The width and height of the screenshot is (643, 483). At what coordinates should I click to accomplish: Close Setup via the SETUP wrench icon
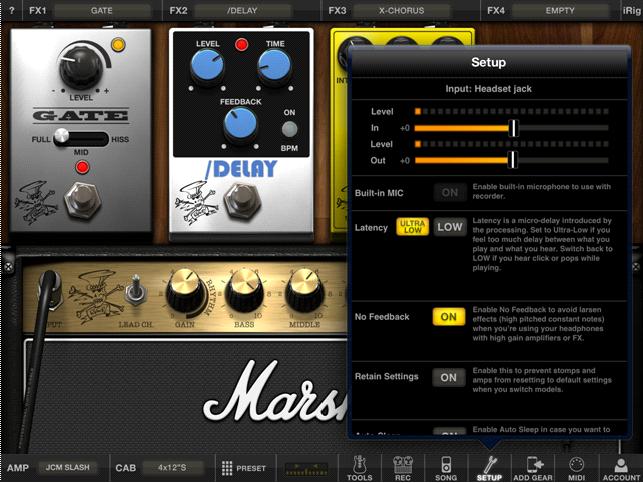pyautogui.click(x=489, y=468)
